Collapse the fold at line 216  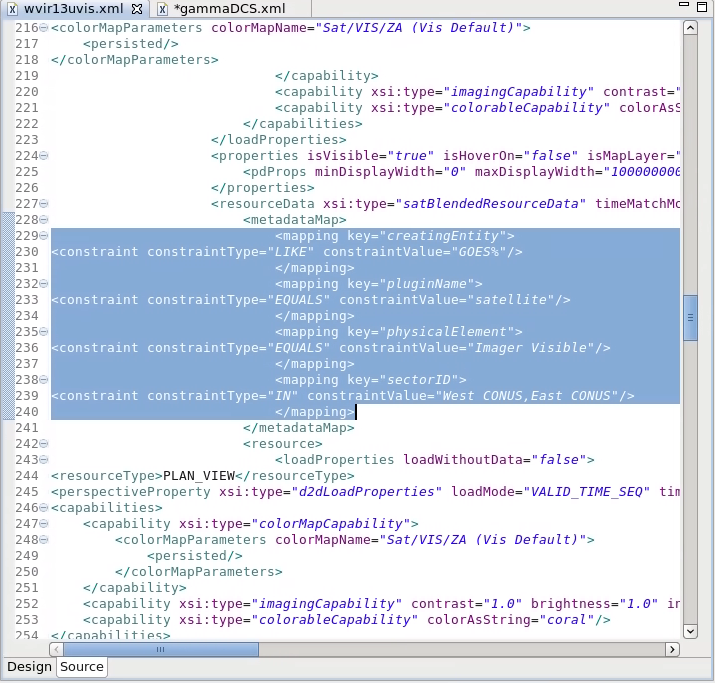43,28
